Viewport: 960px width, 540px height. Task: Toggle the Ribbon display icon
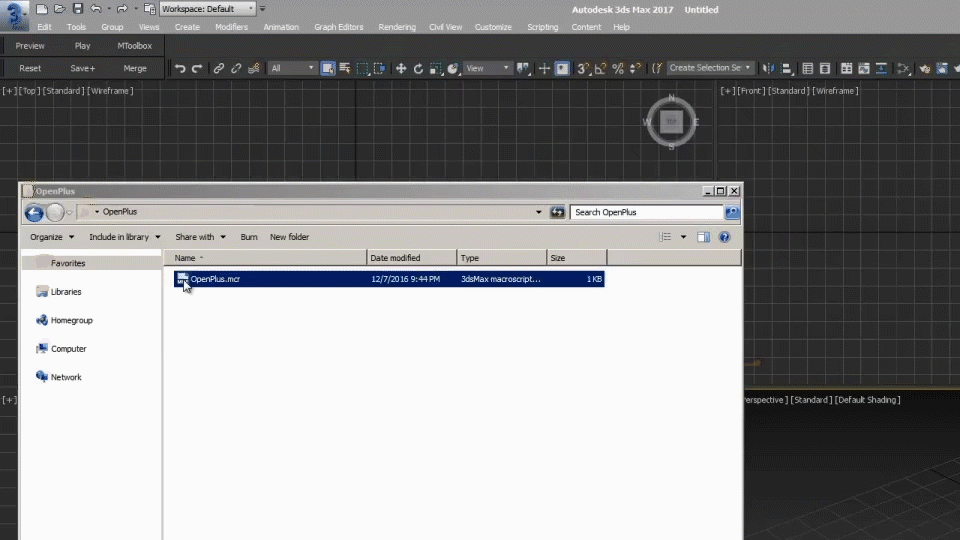click(x=846, y=69)
